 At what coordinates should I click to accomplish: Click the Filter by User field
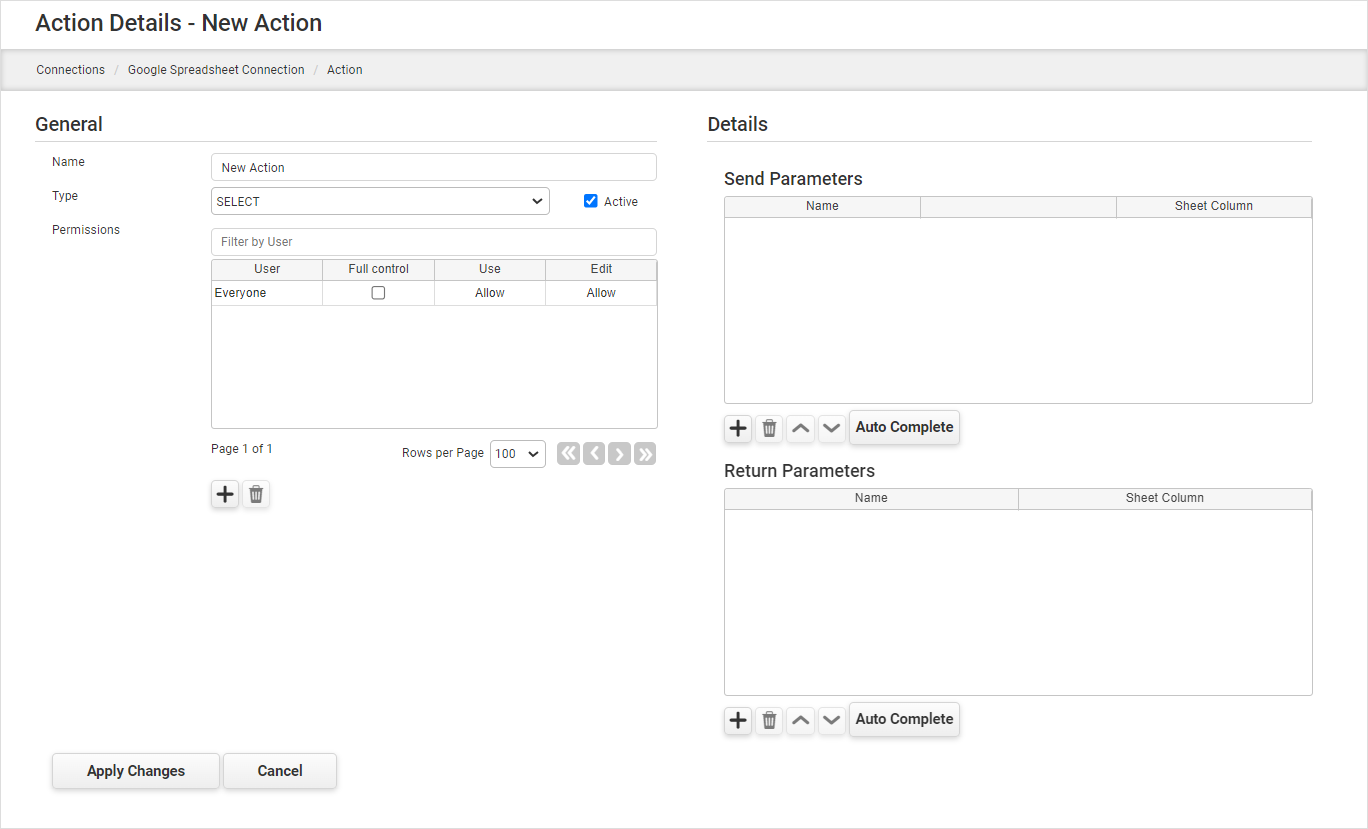click(434, 242)
